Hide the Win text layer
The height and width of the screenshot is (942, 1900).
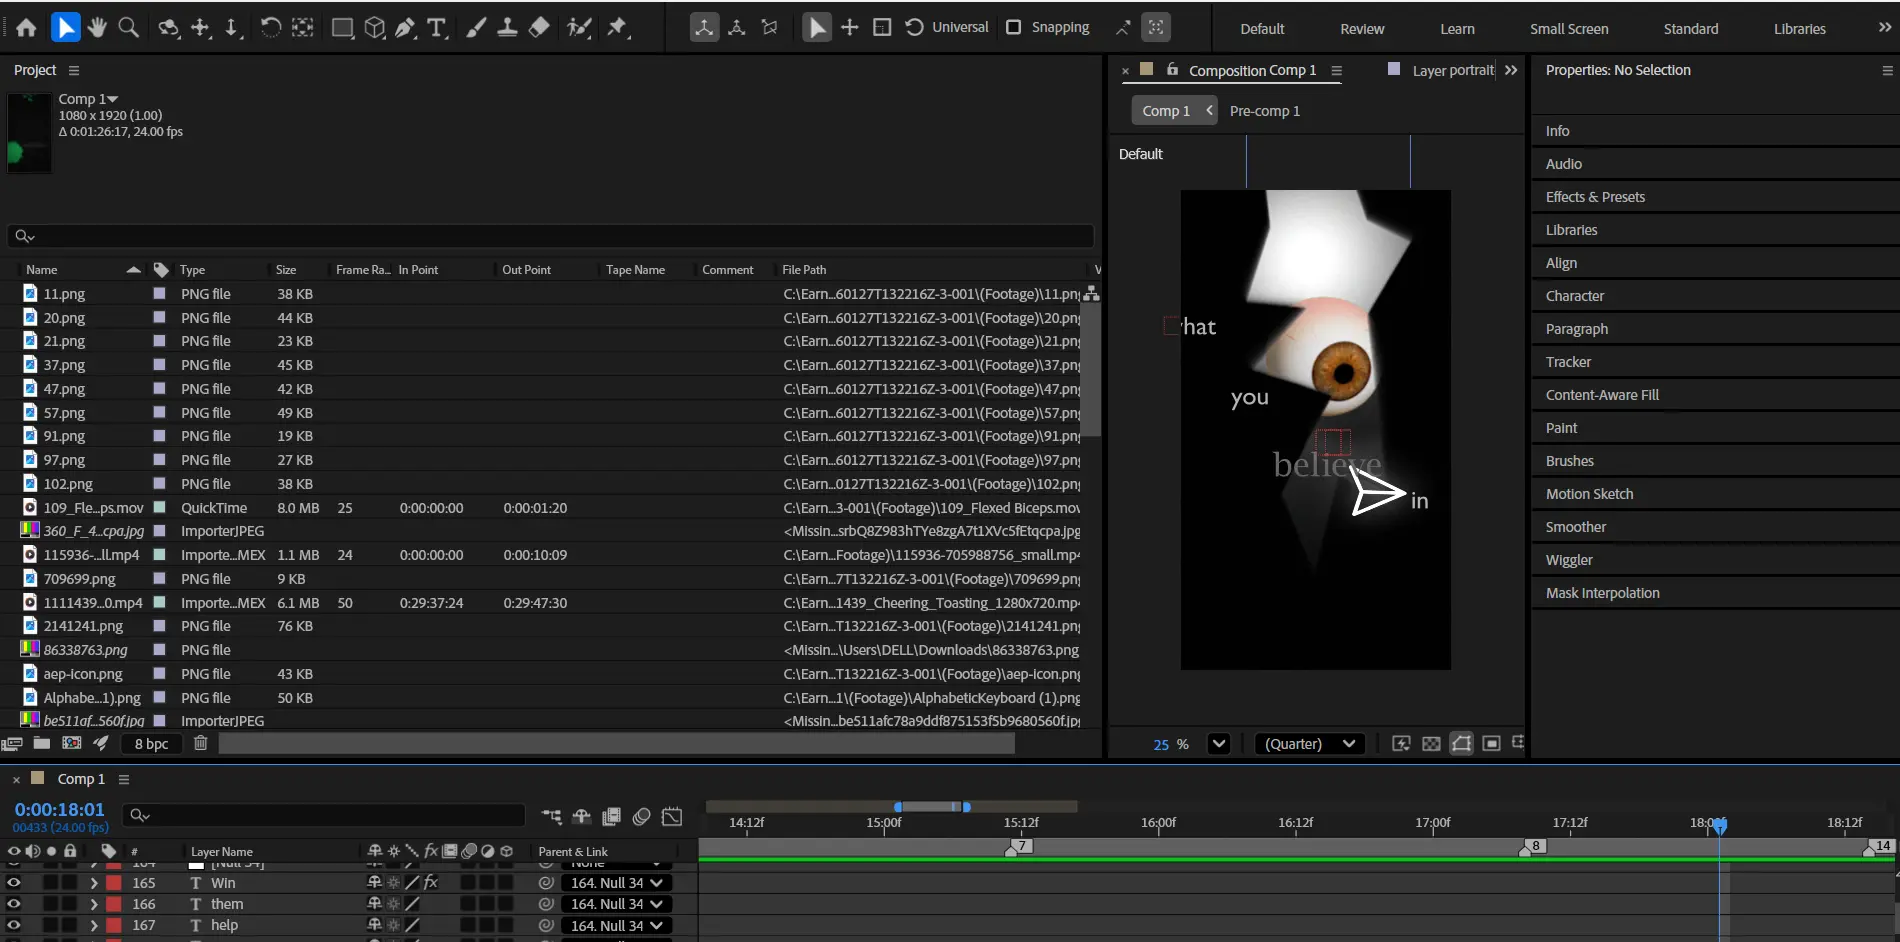(x=14, y=883)
